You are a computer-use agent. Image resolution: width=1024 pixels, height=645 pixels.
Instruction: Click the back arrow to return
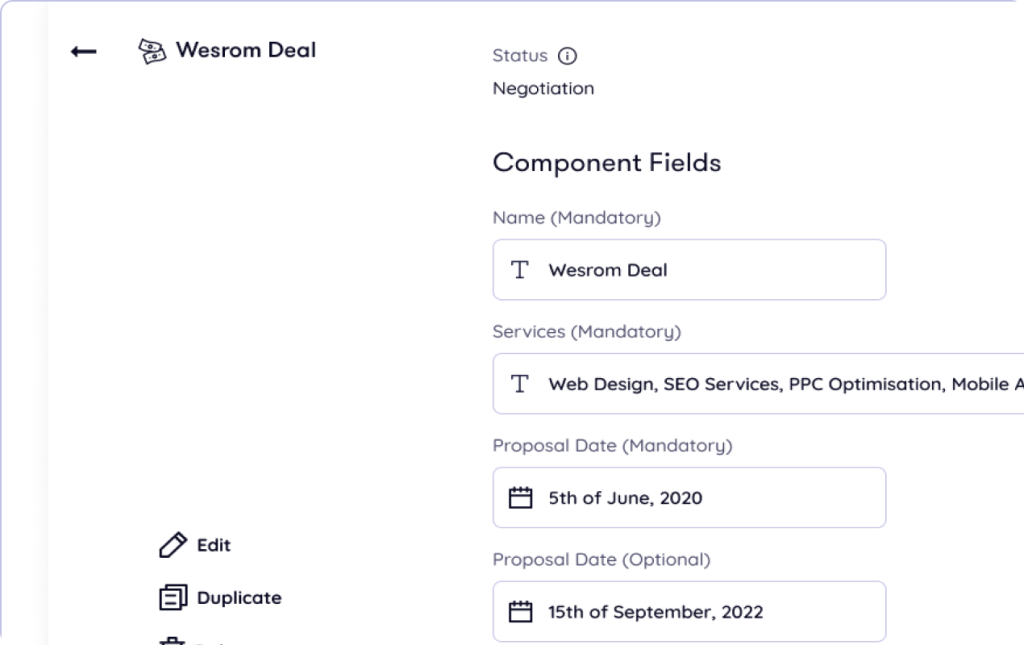click(84, 51)
